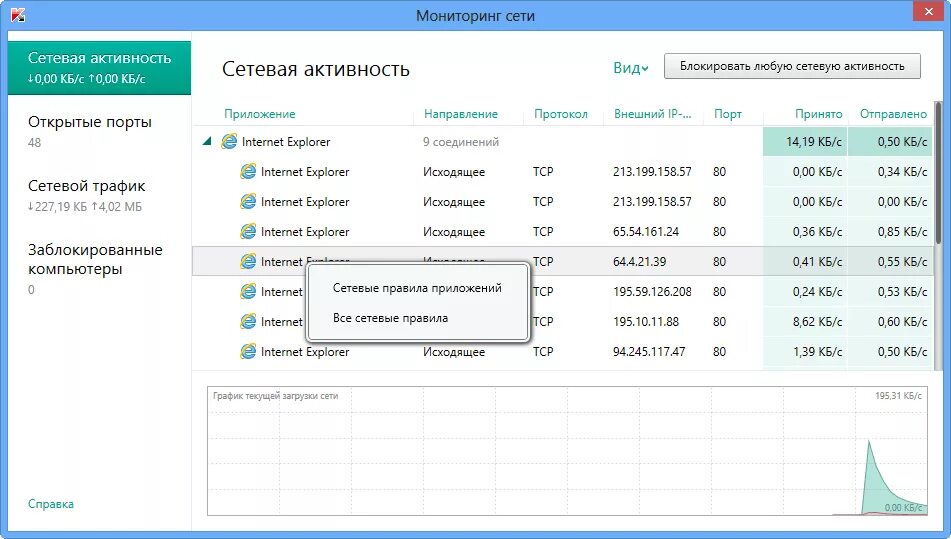951x539 pixels.
Task: Click TCP in the 195.10.11.88 row
Action: 543,321
